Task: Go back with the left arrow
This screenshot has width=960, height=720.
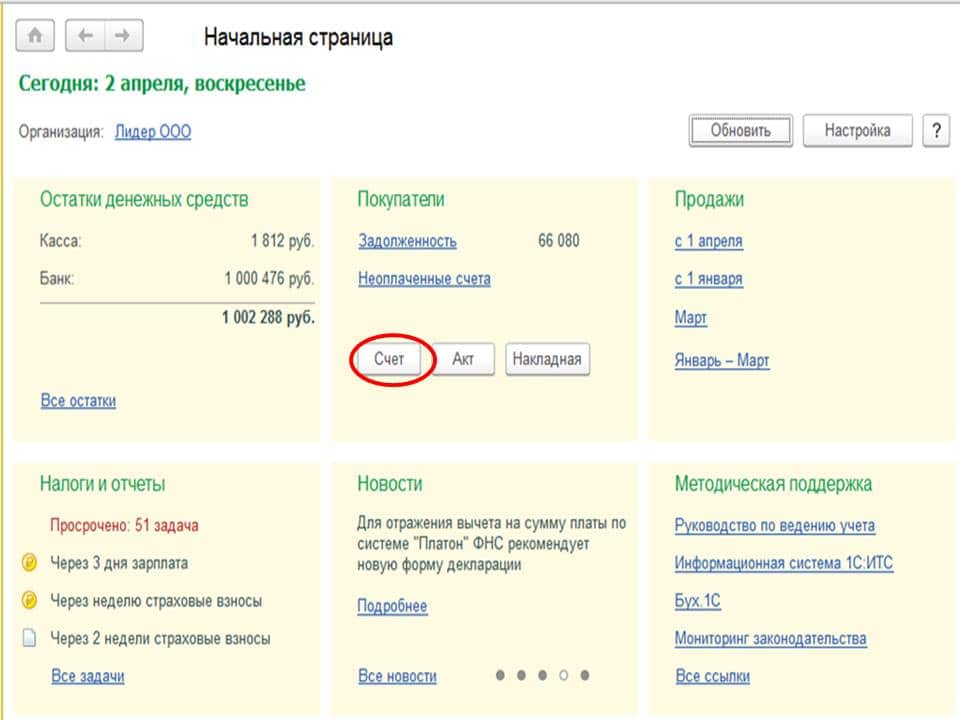Action: point(85,36)
